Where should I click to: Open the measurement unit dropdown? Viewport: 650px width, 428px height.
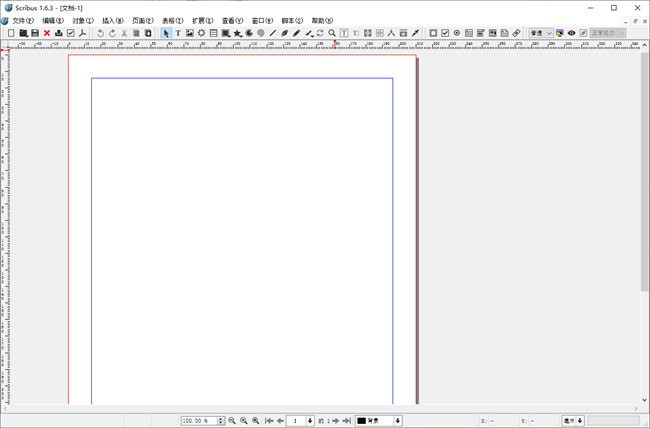click(573, 421)
